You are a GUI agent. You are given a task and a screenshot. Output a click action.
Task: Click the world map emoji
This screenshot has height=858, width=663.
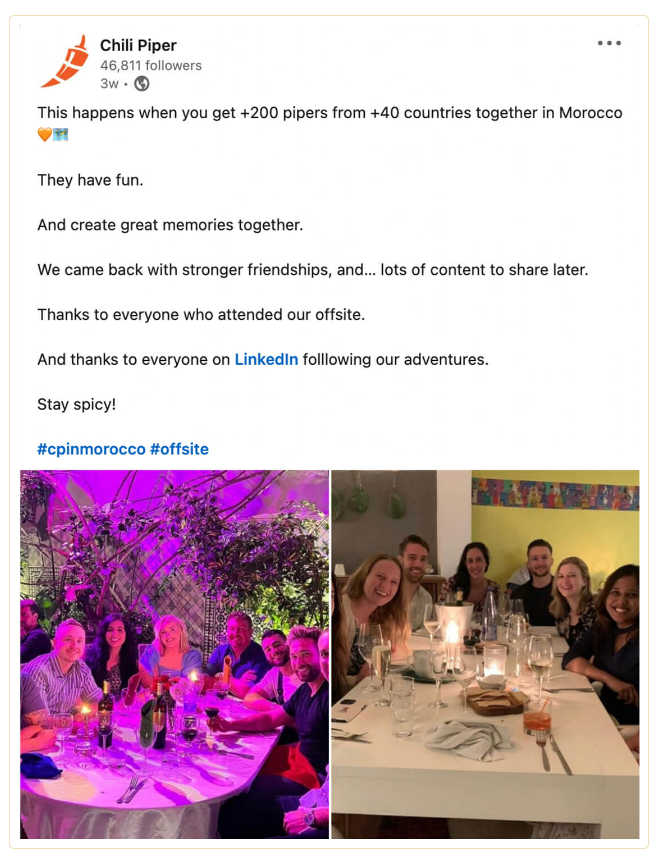(61, 134)
